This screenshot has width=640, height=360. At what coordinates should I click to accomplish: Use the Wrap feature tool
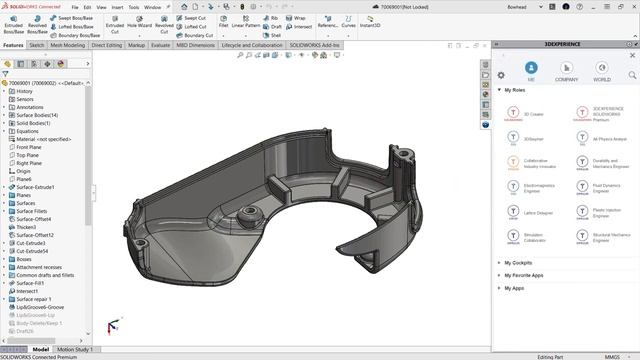296,18
